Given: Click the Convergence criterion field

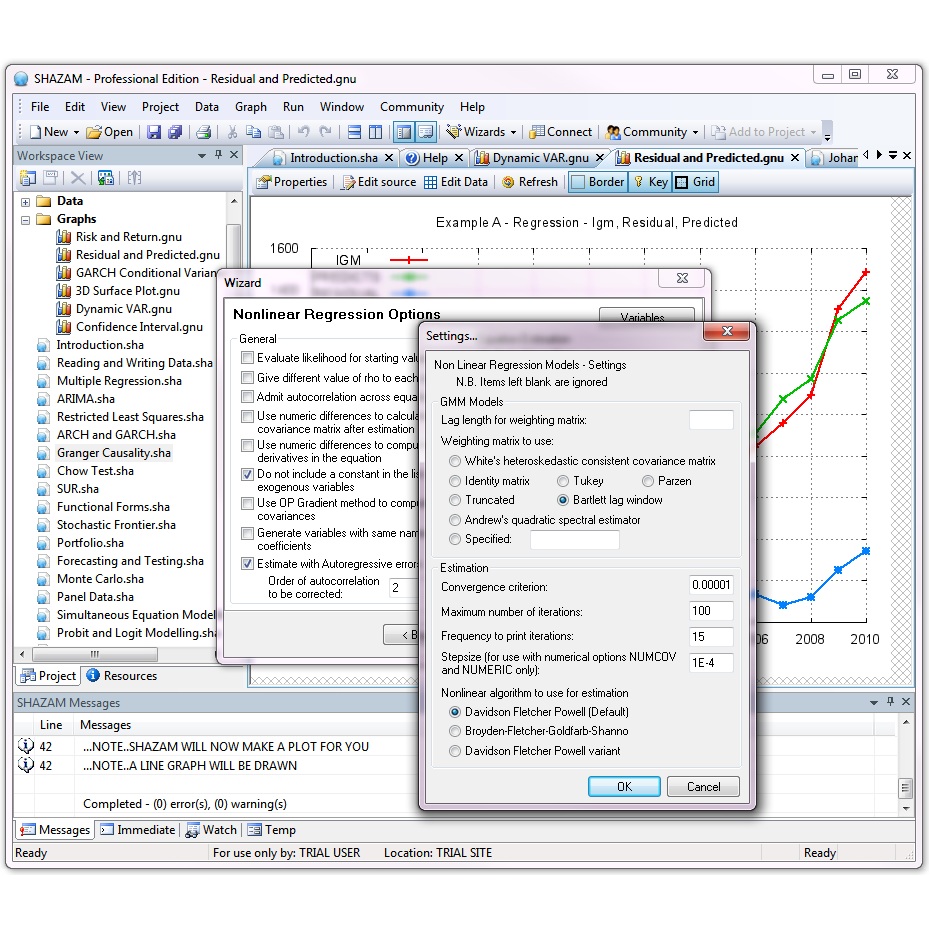Looking at the screenshot, I should pos(711,585).
